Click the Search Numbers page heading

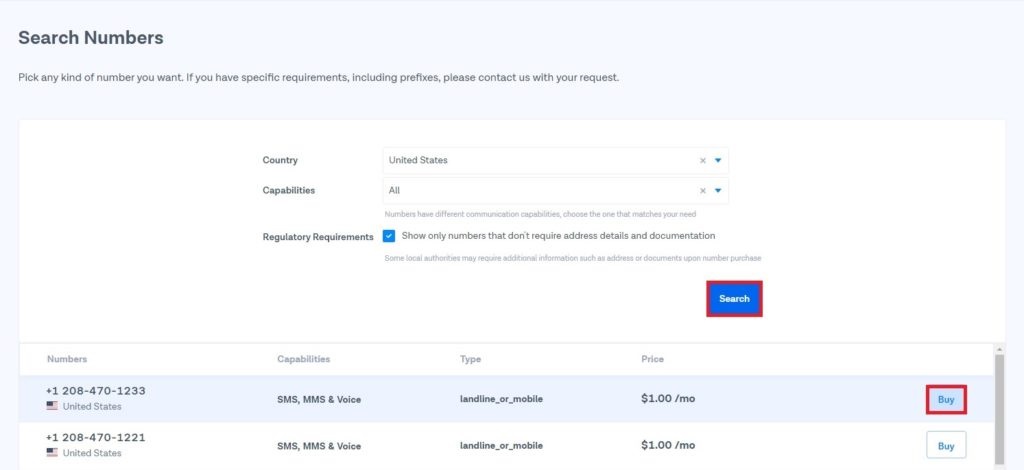[91, 38]
